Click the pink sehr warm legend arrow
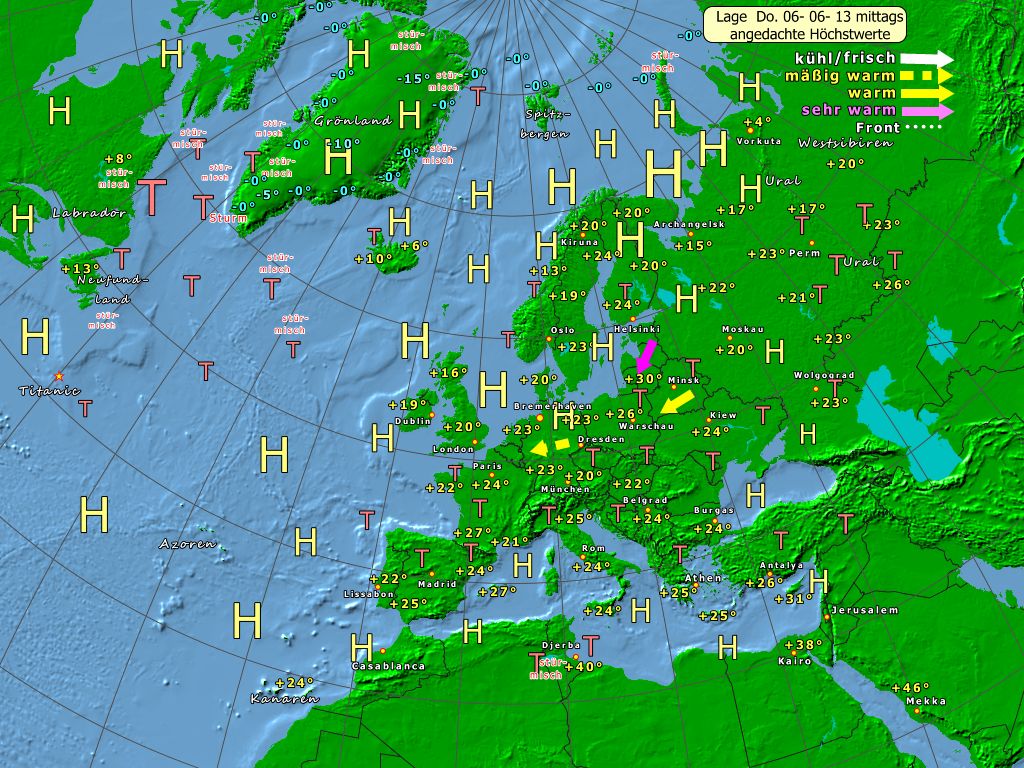The width and height of the screenshot is (1024, 768). (x=926, y=110)
